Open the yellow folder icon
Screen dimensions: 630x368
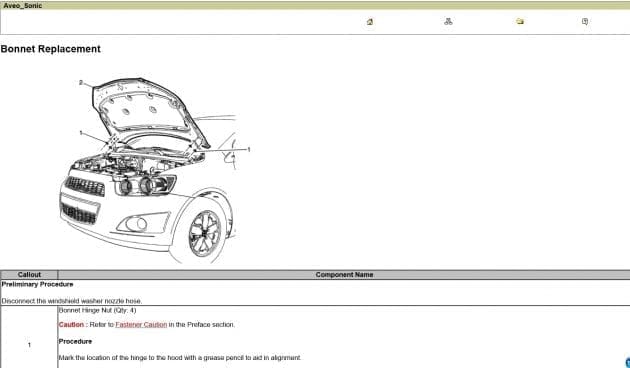pos(520,21)
